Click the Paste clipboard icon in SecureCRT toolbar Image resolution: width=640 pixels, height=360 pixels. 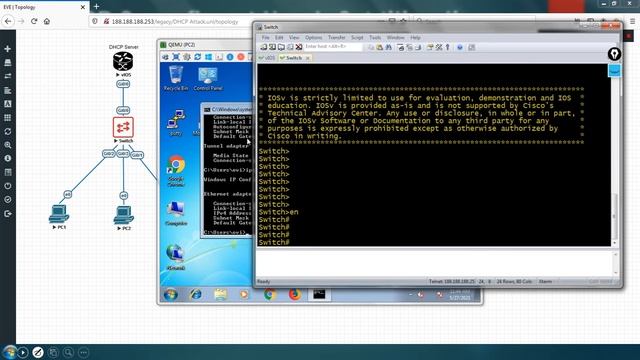(x=380, y=47)
